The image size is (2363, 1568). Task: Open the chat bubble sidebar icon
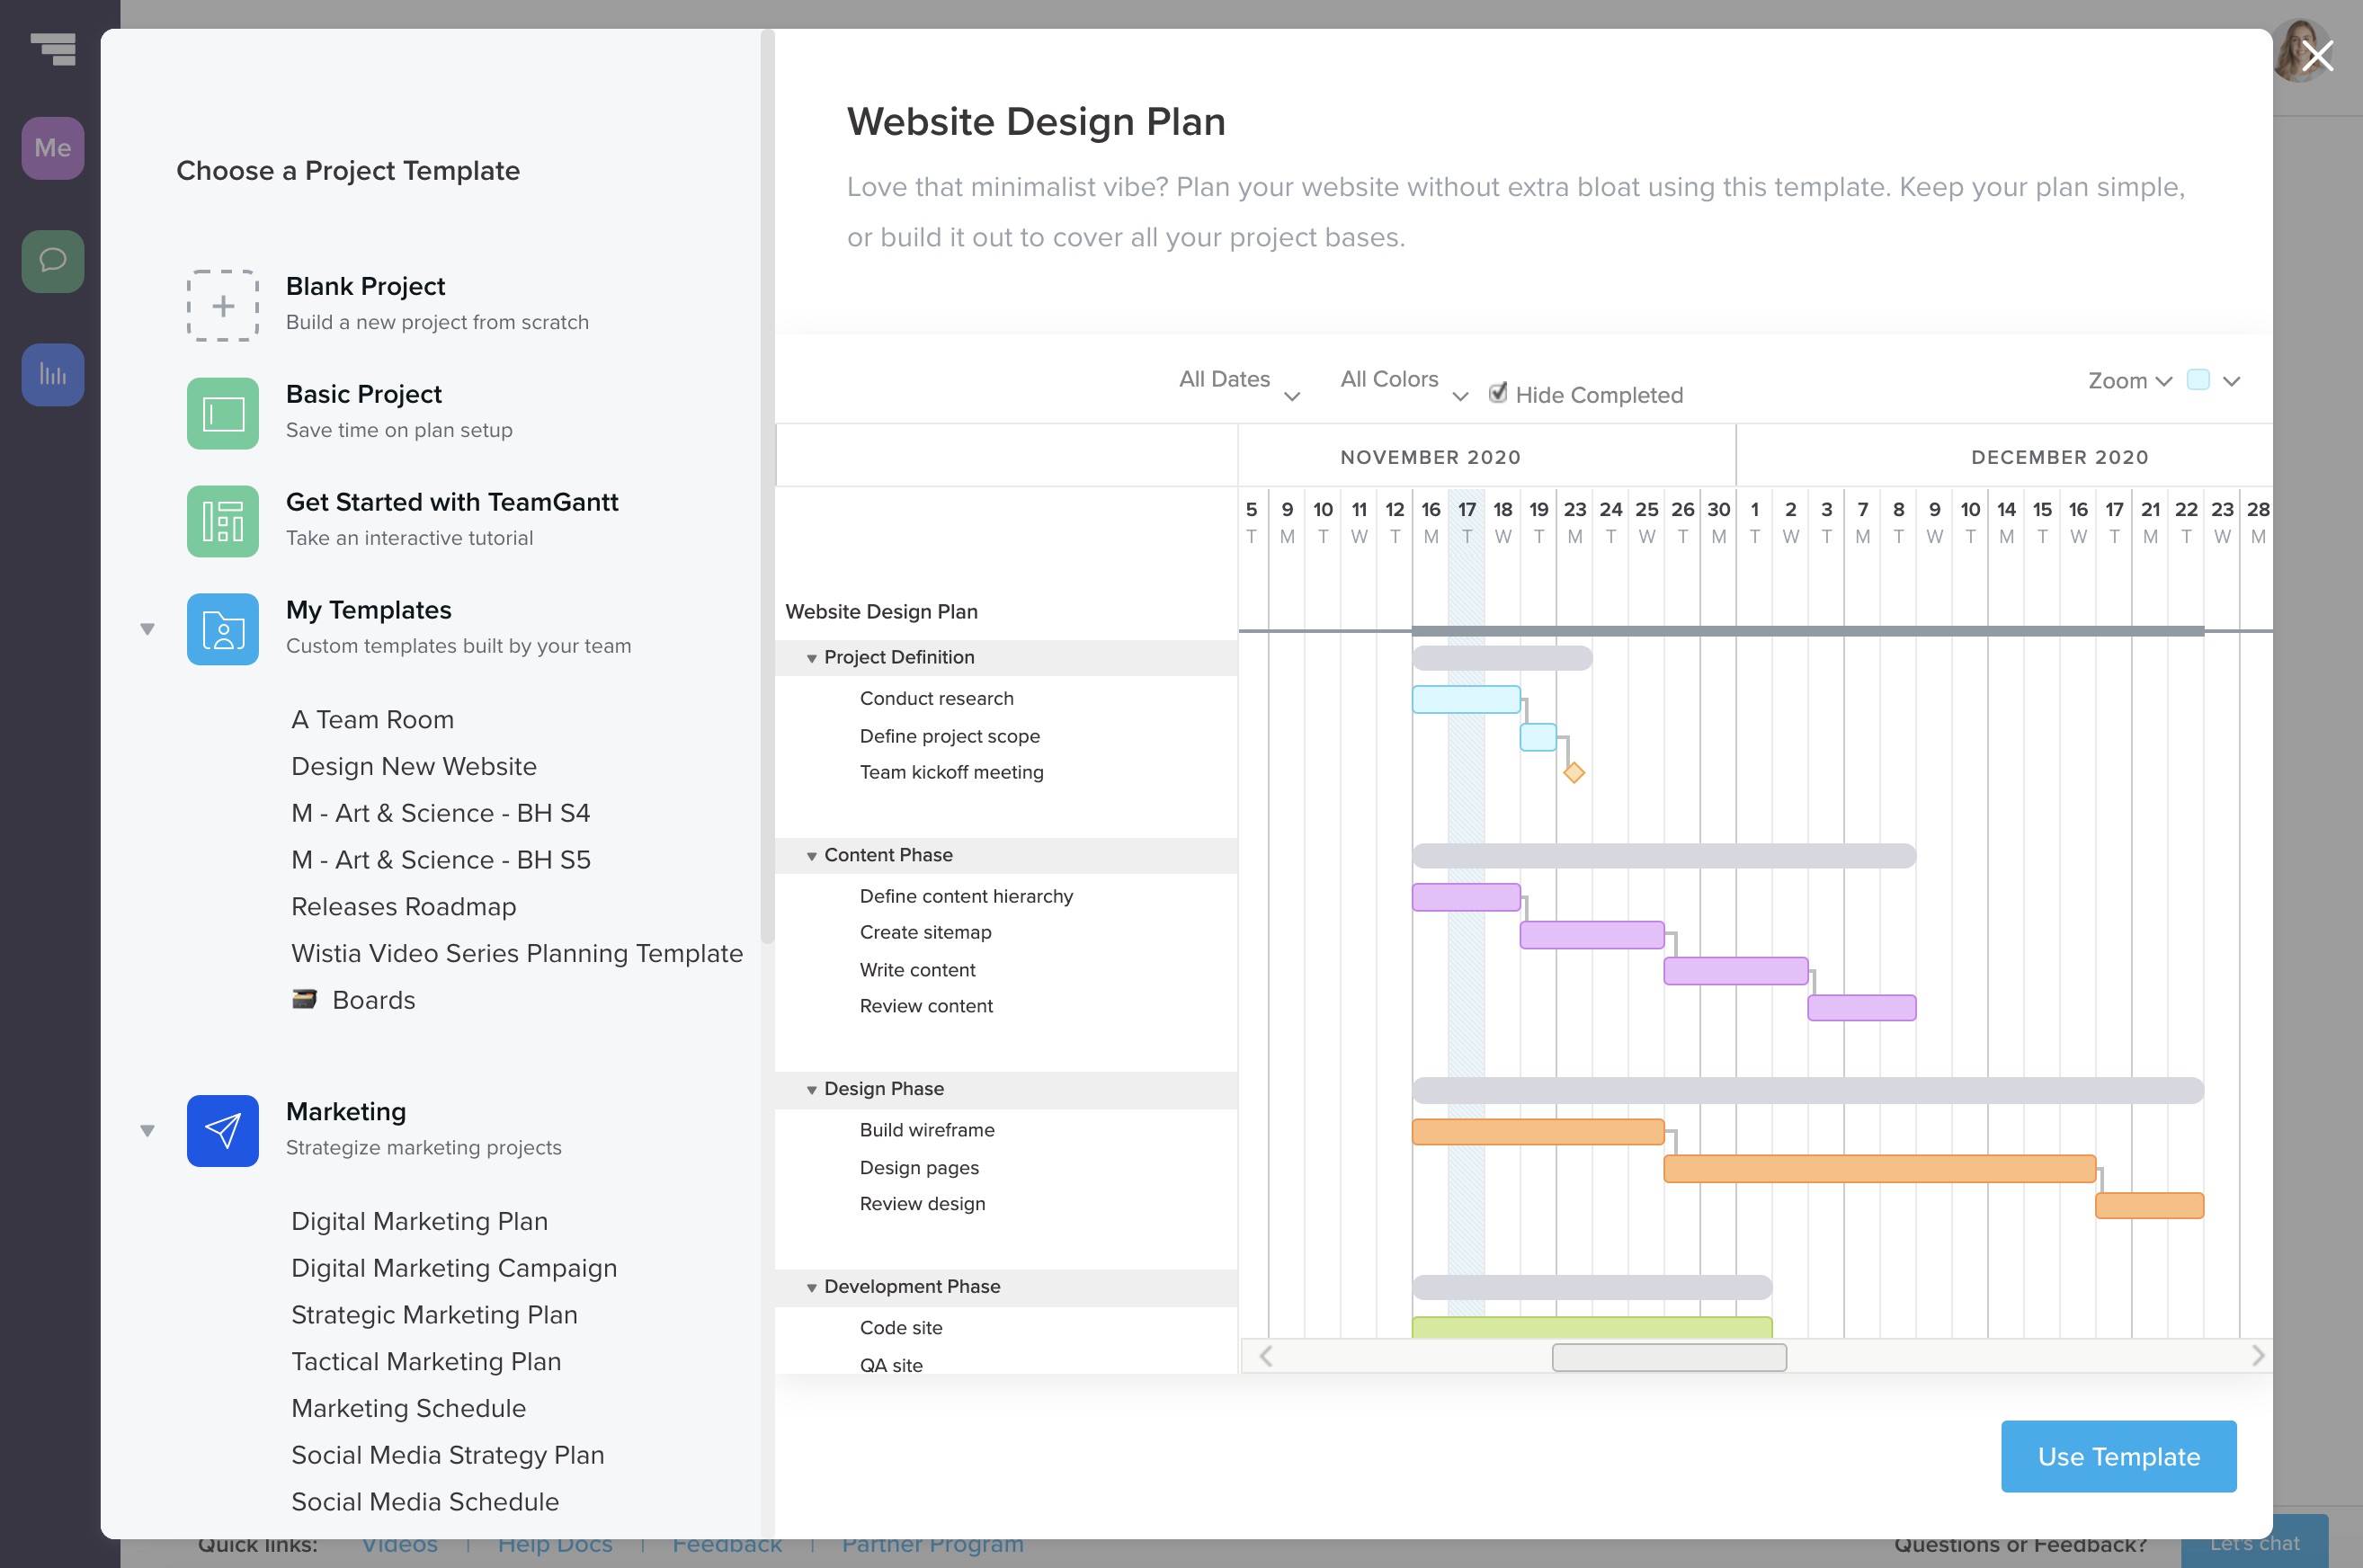pyautogui.click(x=52, y=261)
